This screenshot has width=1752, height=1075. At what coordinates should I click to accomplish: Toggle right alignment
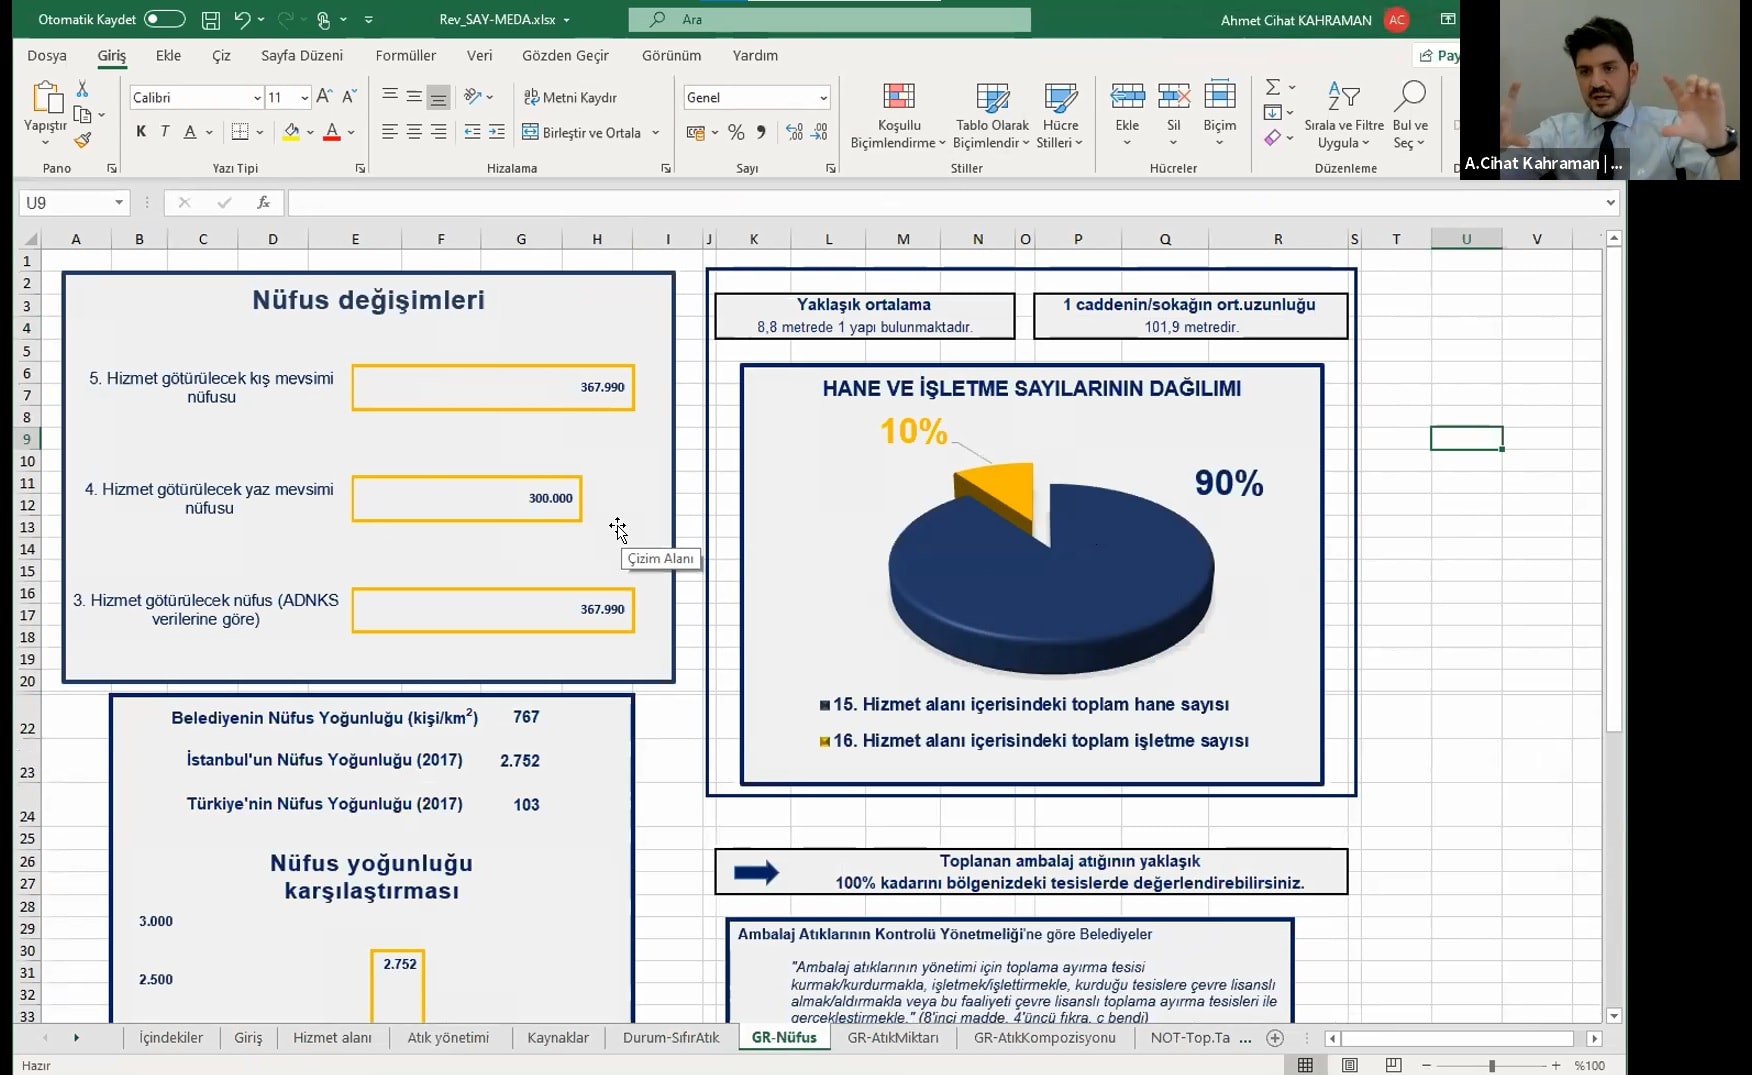pos(438,131)
